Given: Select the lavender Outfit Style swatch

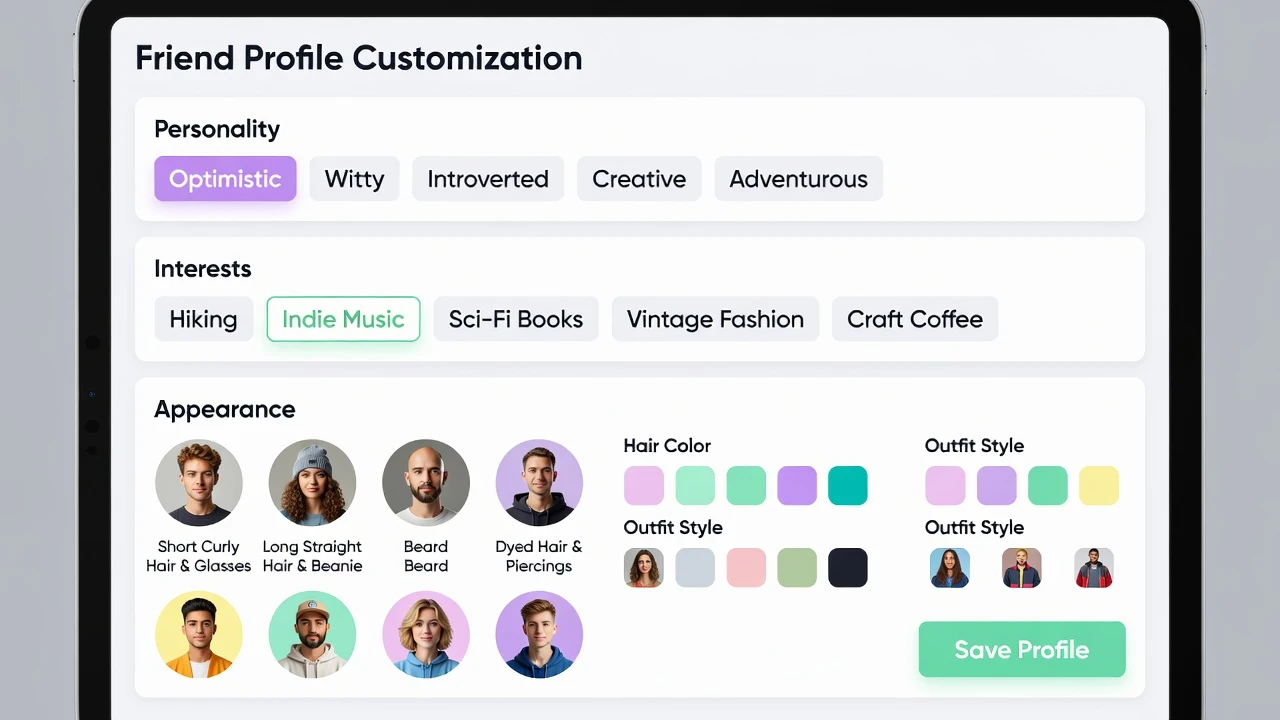Looking at the screenshot, I should 996,486.
